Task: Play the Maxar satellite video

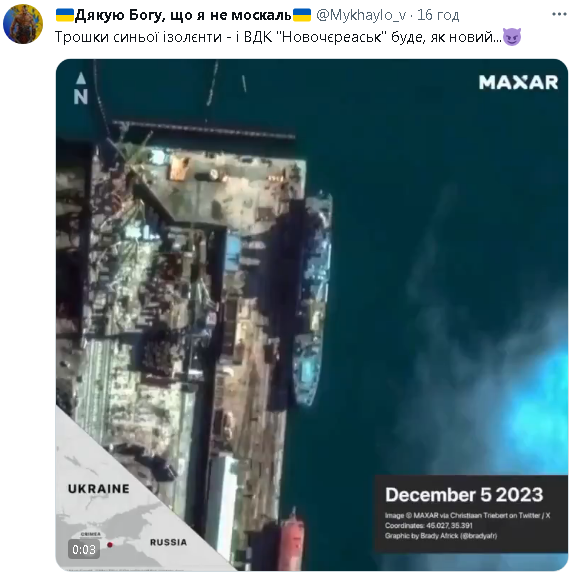Action: [312, 315]
